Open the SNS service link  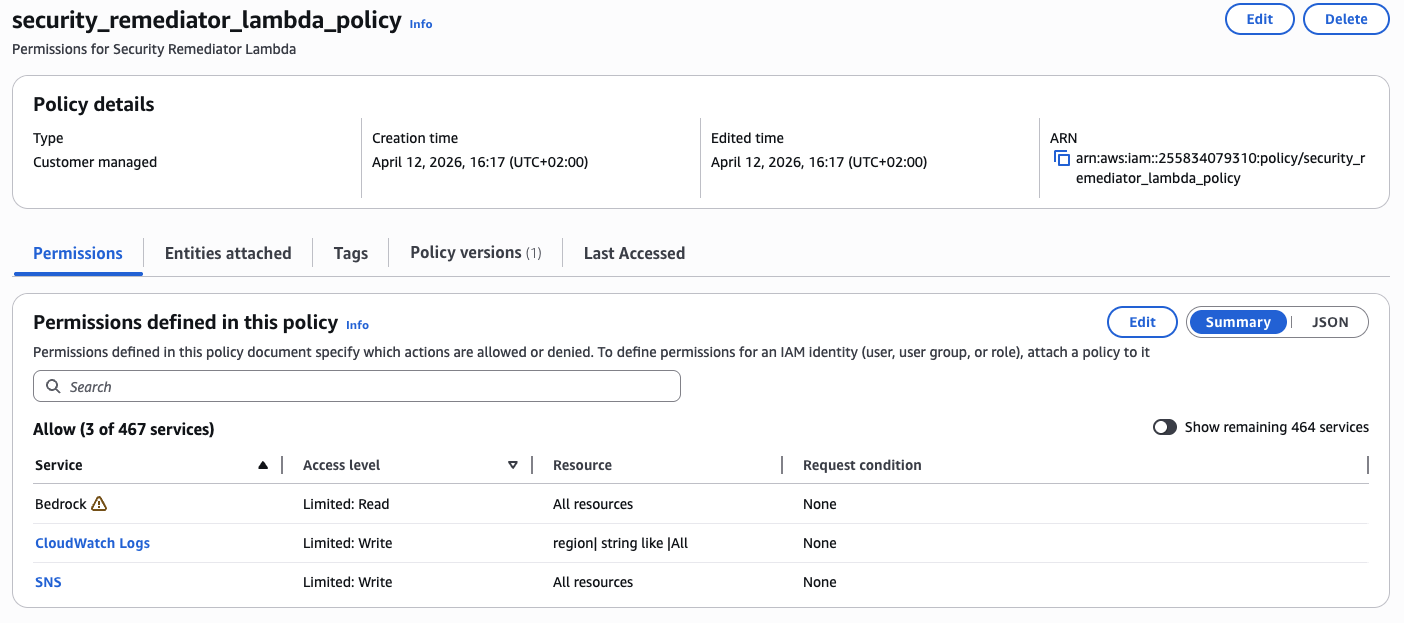pyautogui.click(x=47, y=581)
